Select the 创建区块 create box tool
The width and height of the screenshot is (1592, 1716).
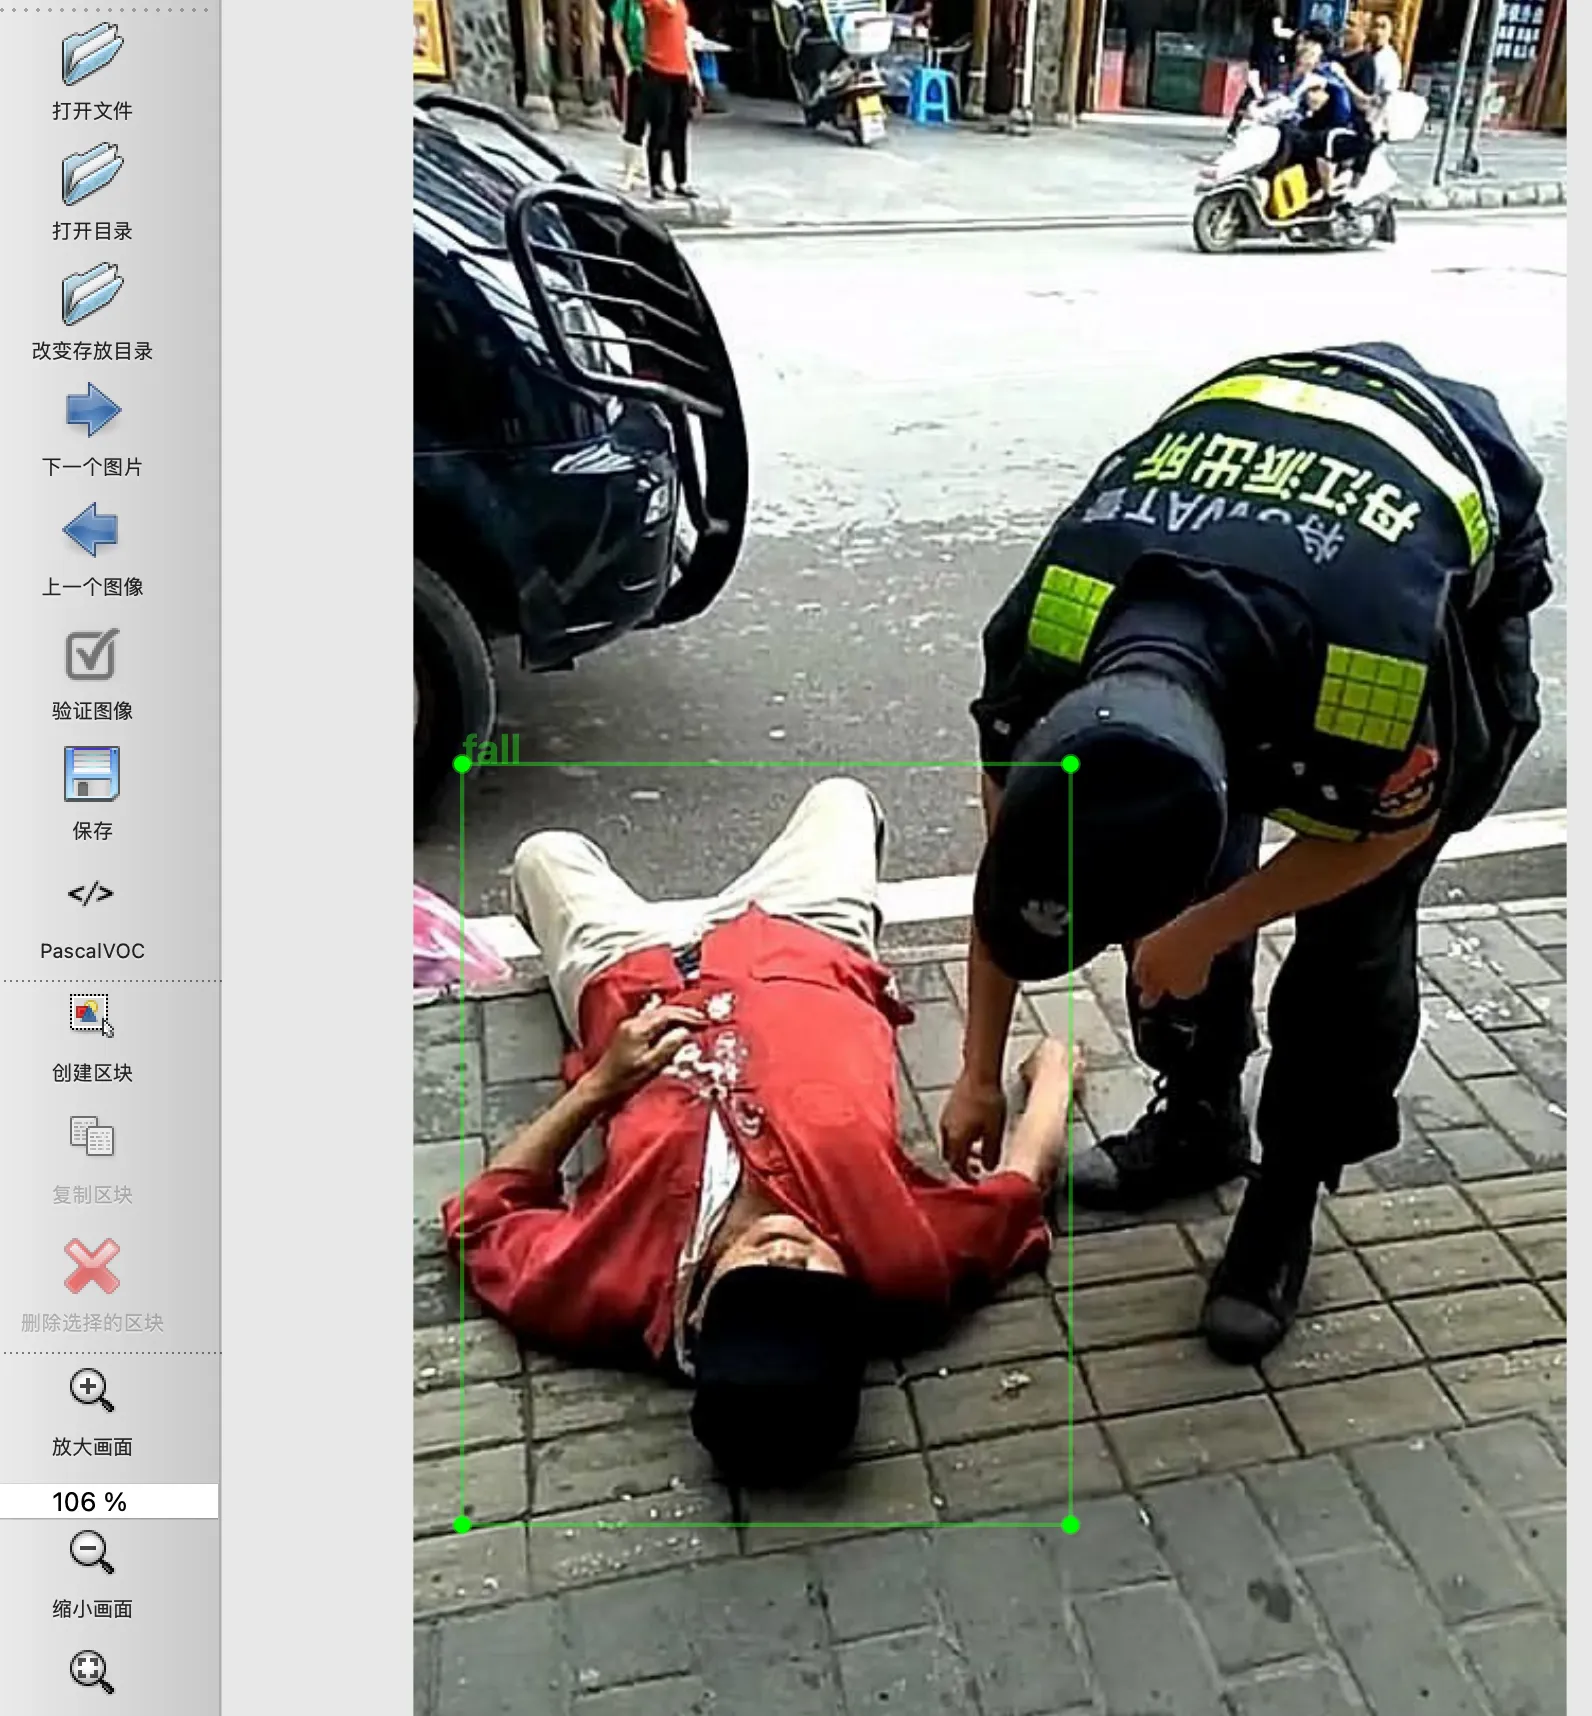(x=92, y=1016)
